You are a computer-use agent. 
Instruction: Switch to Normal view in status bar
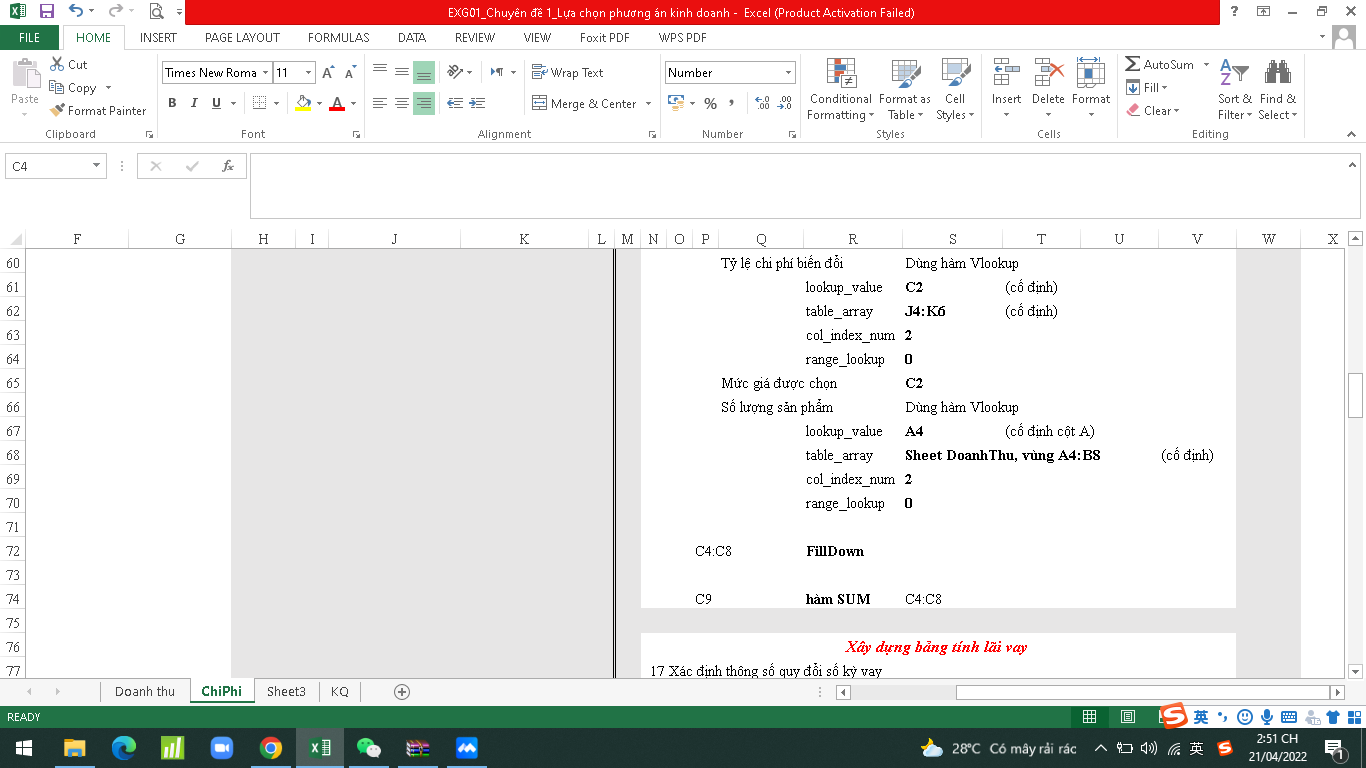[x=1090, y=716]
